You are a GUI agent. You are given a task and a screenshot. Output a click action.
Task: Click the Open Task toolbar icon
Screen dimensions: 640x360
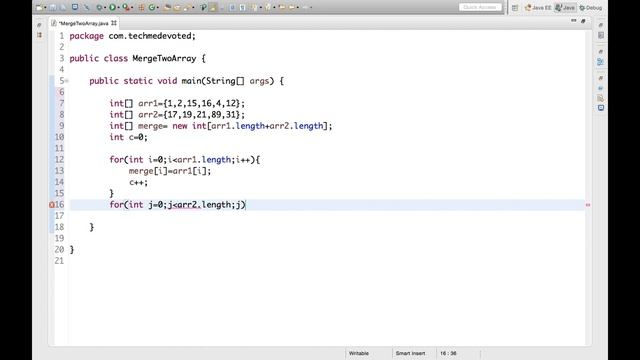coord(178,7)
